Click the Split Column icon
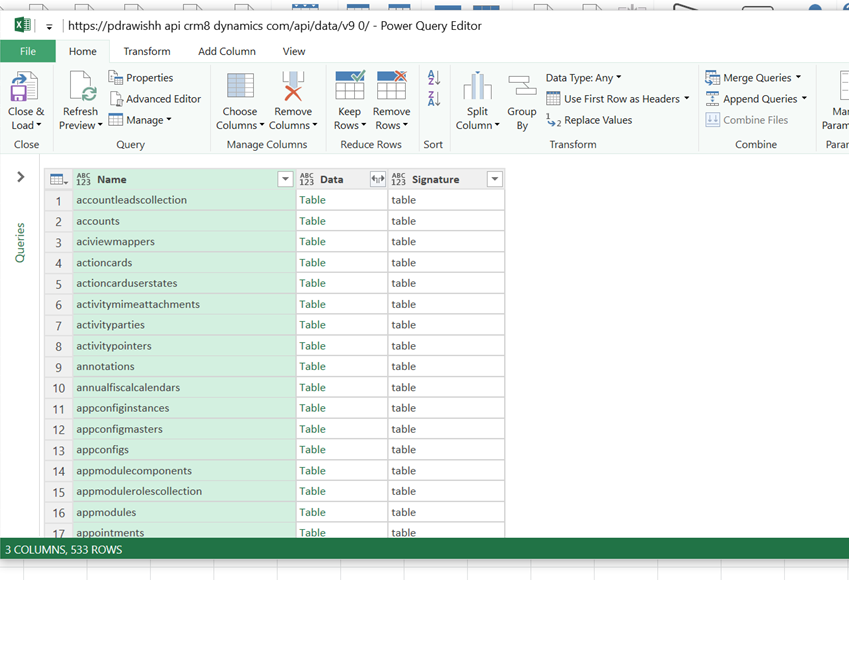 (477, 88)
